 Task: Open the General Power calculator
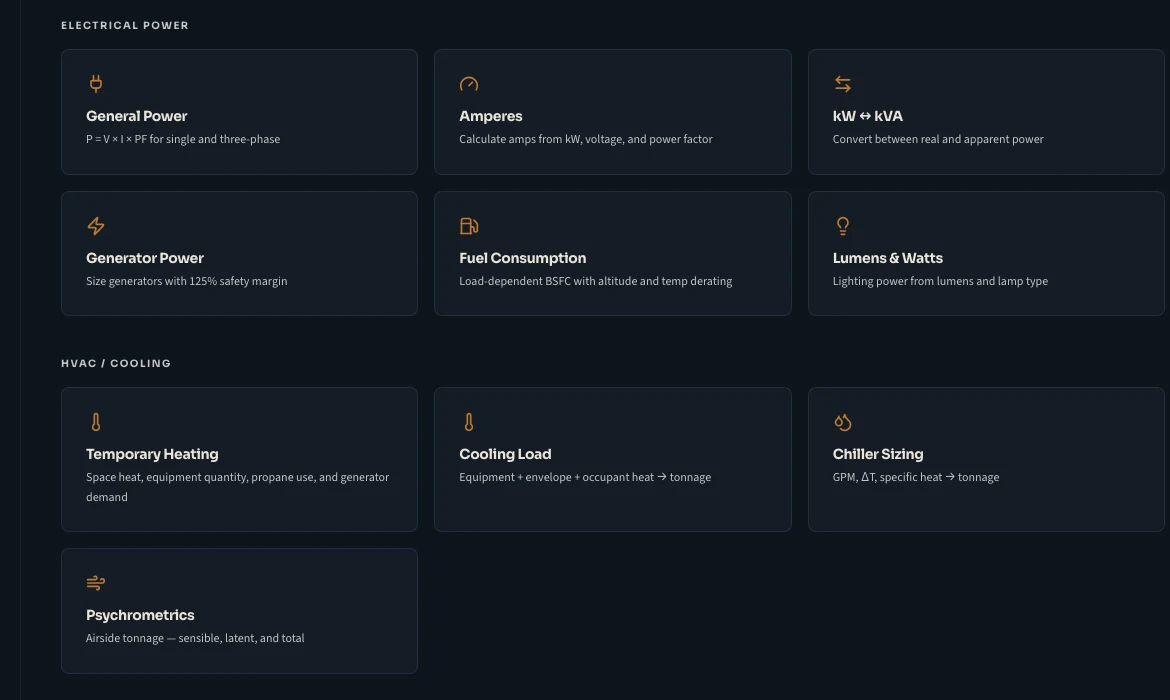point(240,112)
